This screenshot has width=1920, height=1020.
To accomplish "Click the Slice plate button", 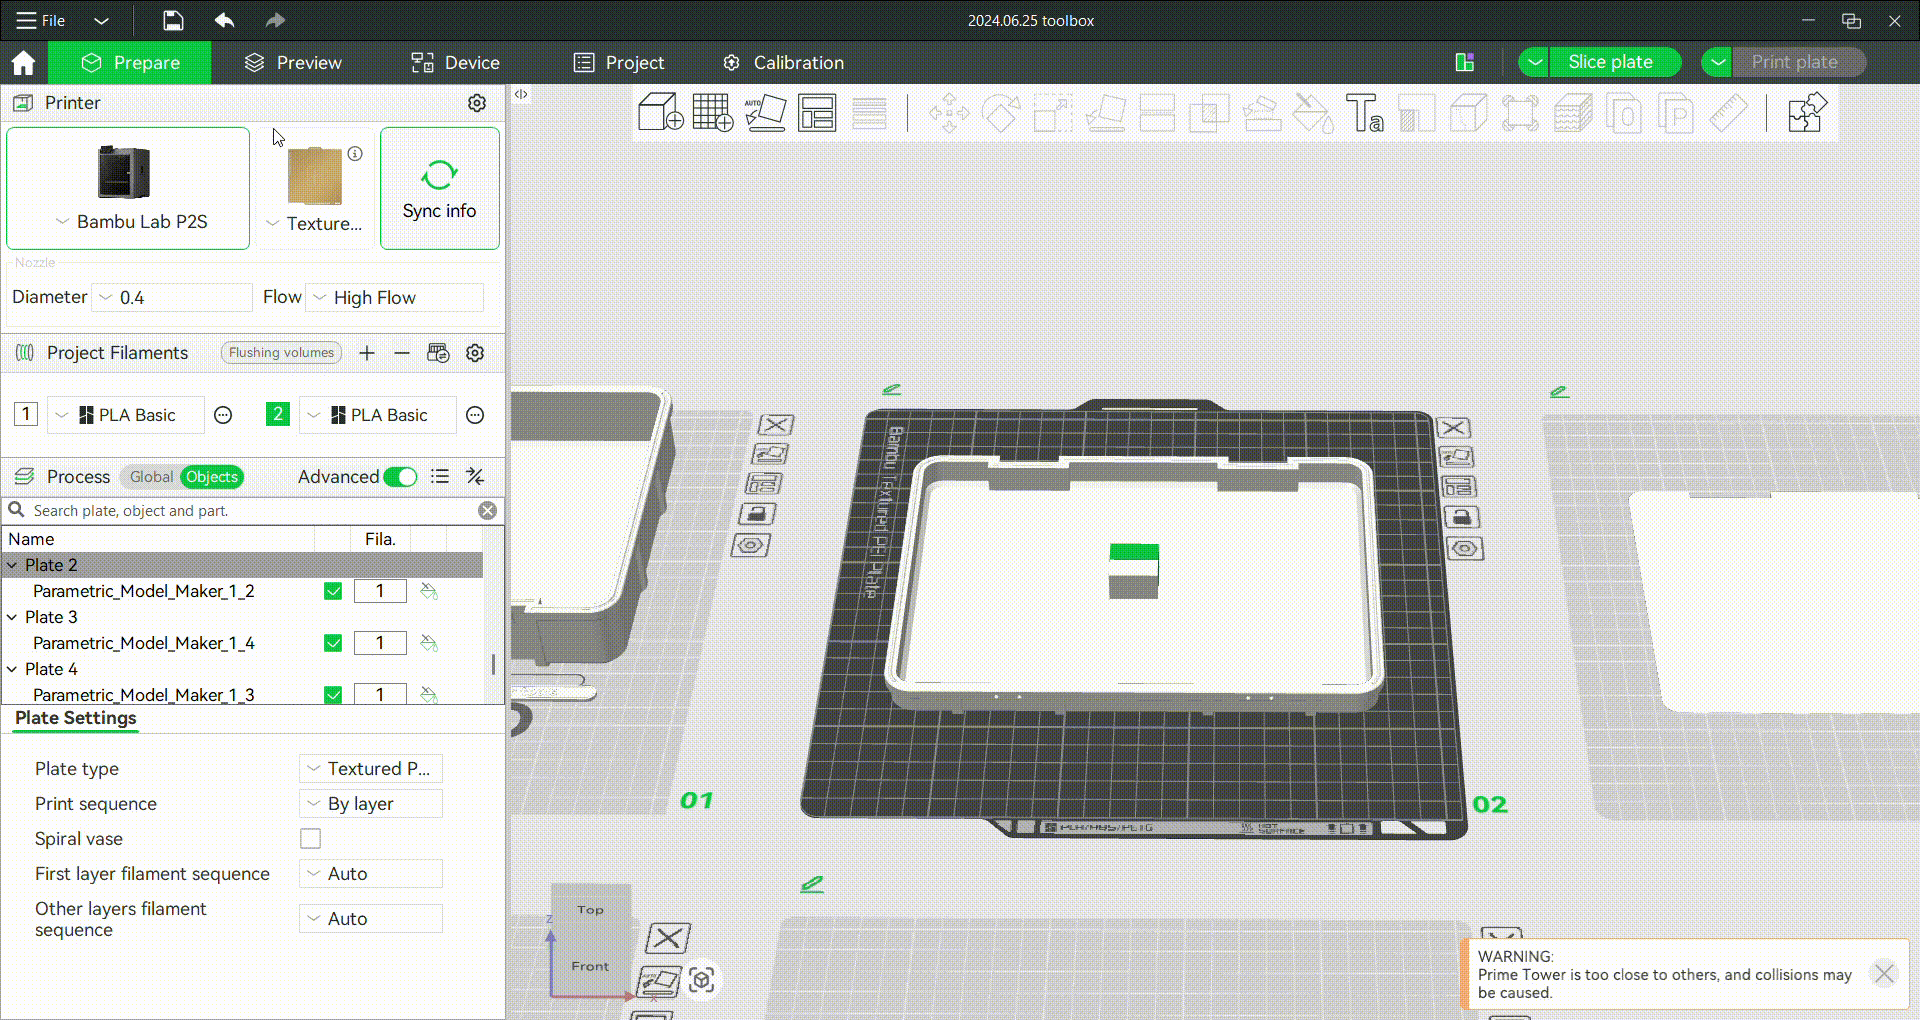I will coord(1610,62).
